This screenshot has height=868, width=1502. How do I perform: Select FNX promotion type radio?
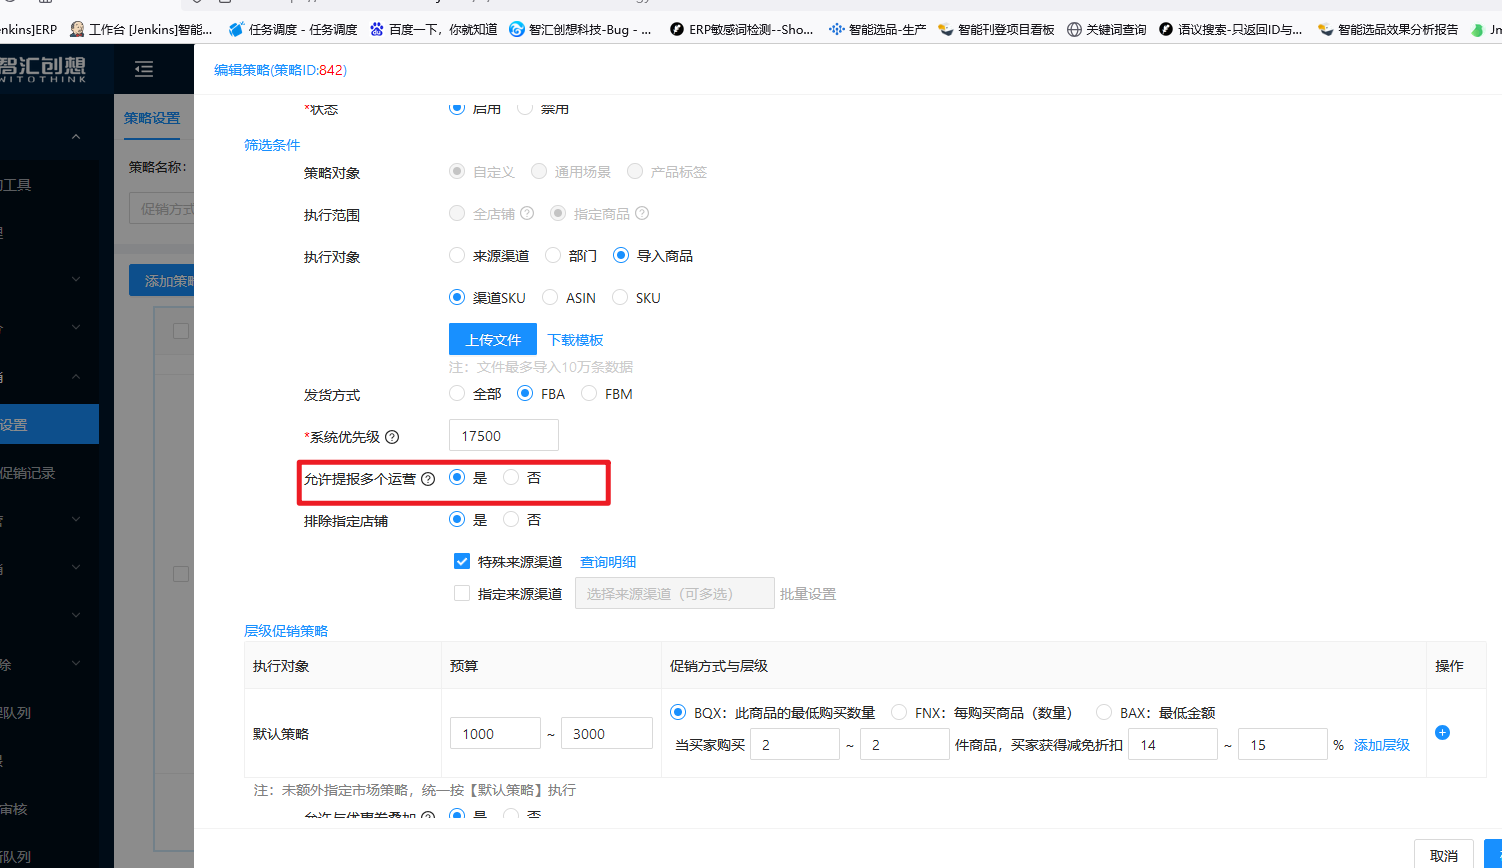(899, 713)
